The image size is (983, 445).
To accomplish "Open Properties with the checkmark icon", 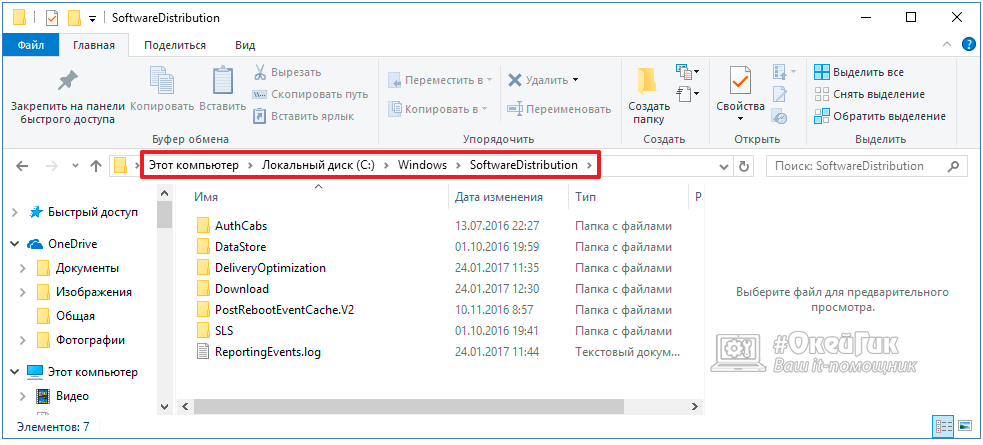I will coord(740,80).
